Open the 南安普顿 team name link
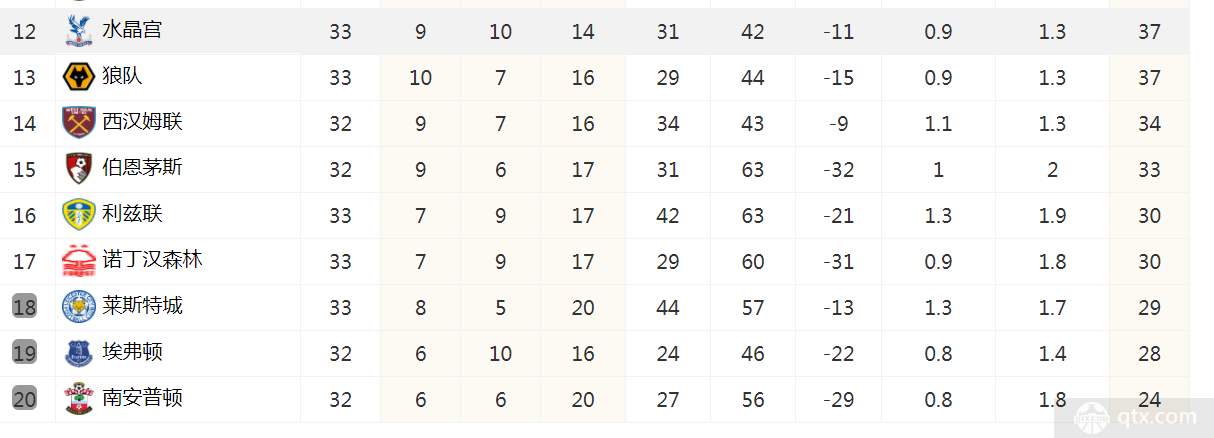Image resolution: width=1214 pixels, height=438 pixels. 142,398
